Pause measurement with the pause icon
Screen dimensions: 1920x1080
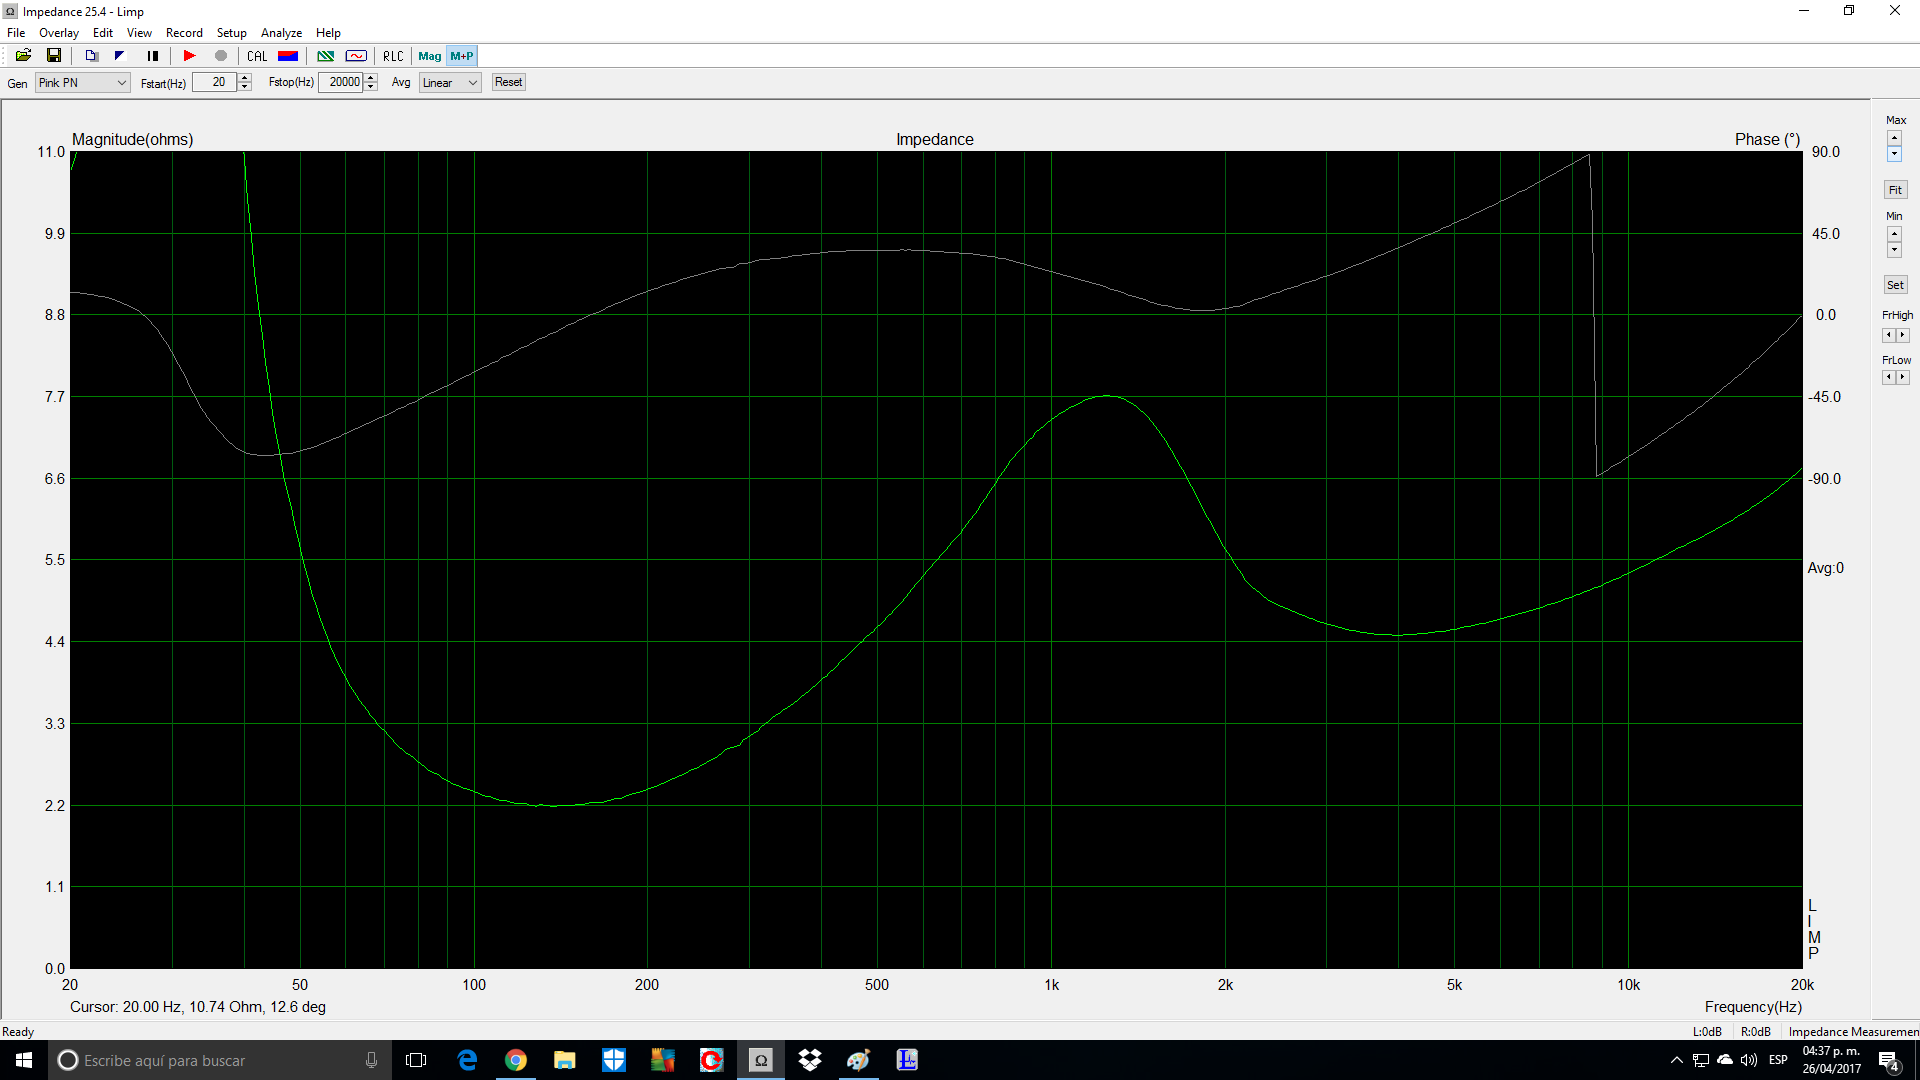pyautogui.click(x=152, y=56)
